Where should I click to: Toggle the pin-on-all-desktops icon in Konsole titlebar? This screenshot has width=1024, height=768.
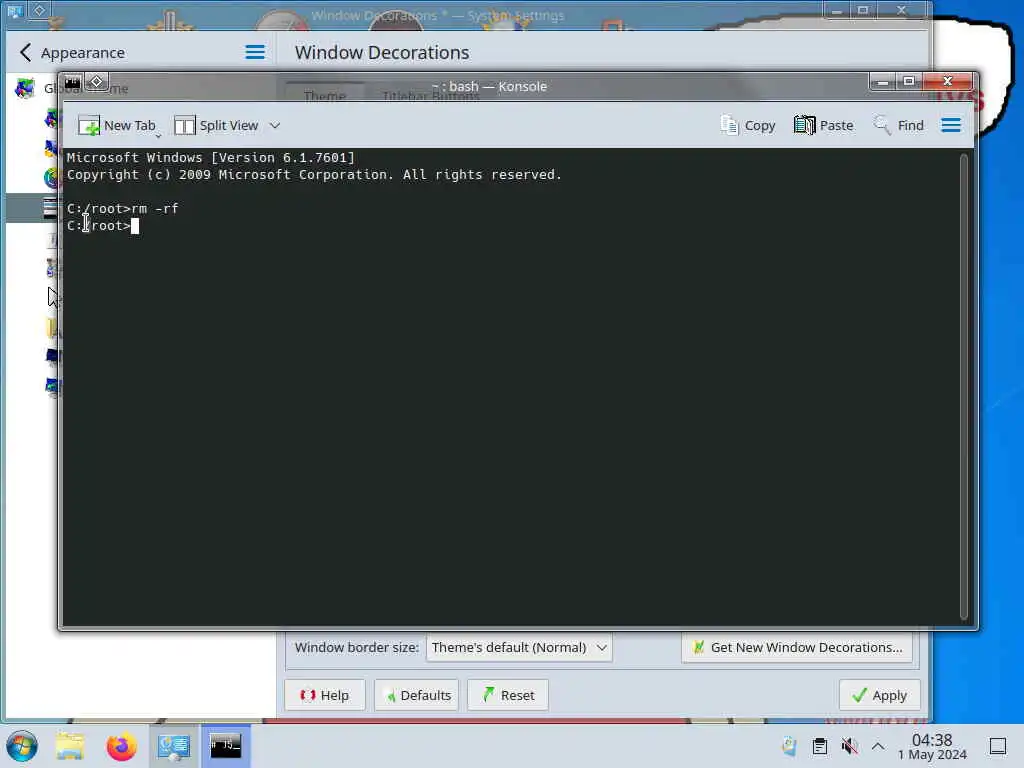97,82
